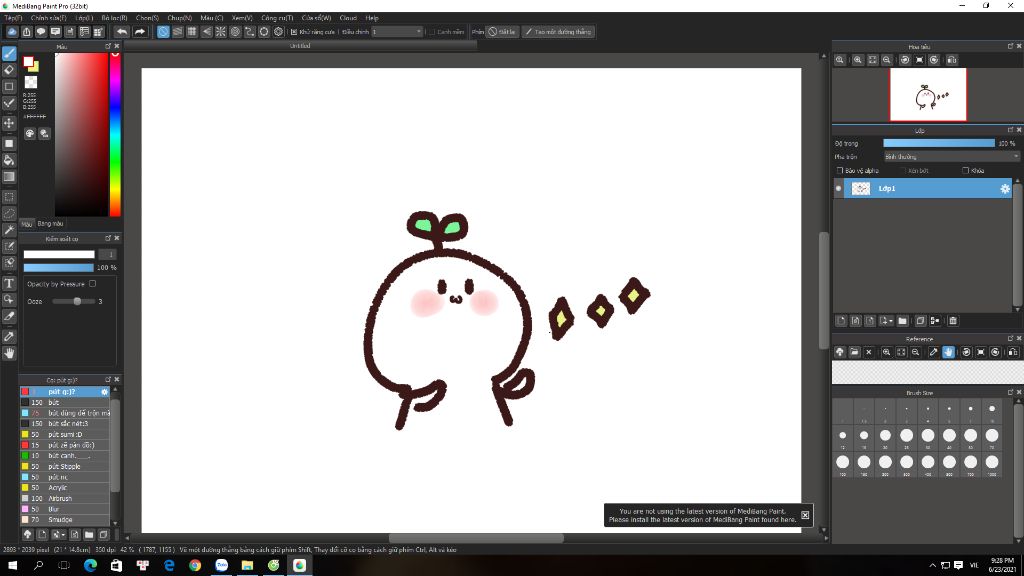Select the Move tool
The image size is (1024, 576).
9,123
